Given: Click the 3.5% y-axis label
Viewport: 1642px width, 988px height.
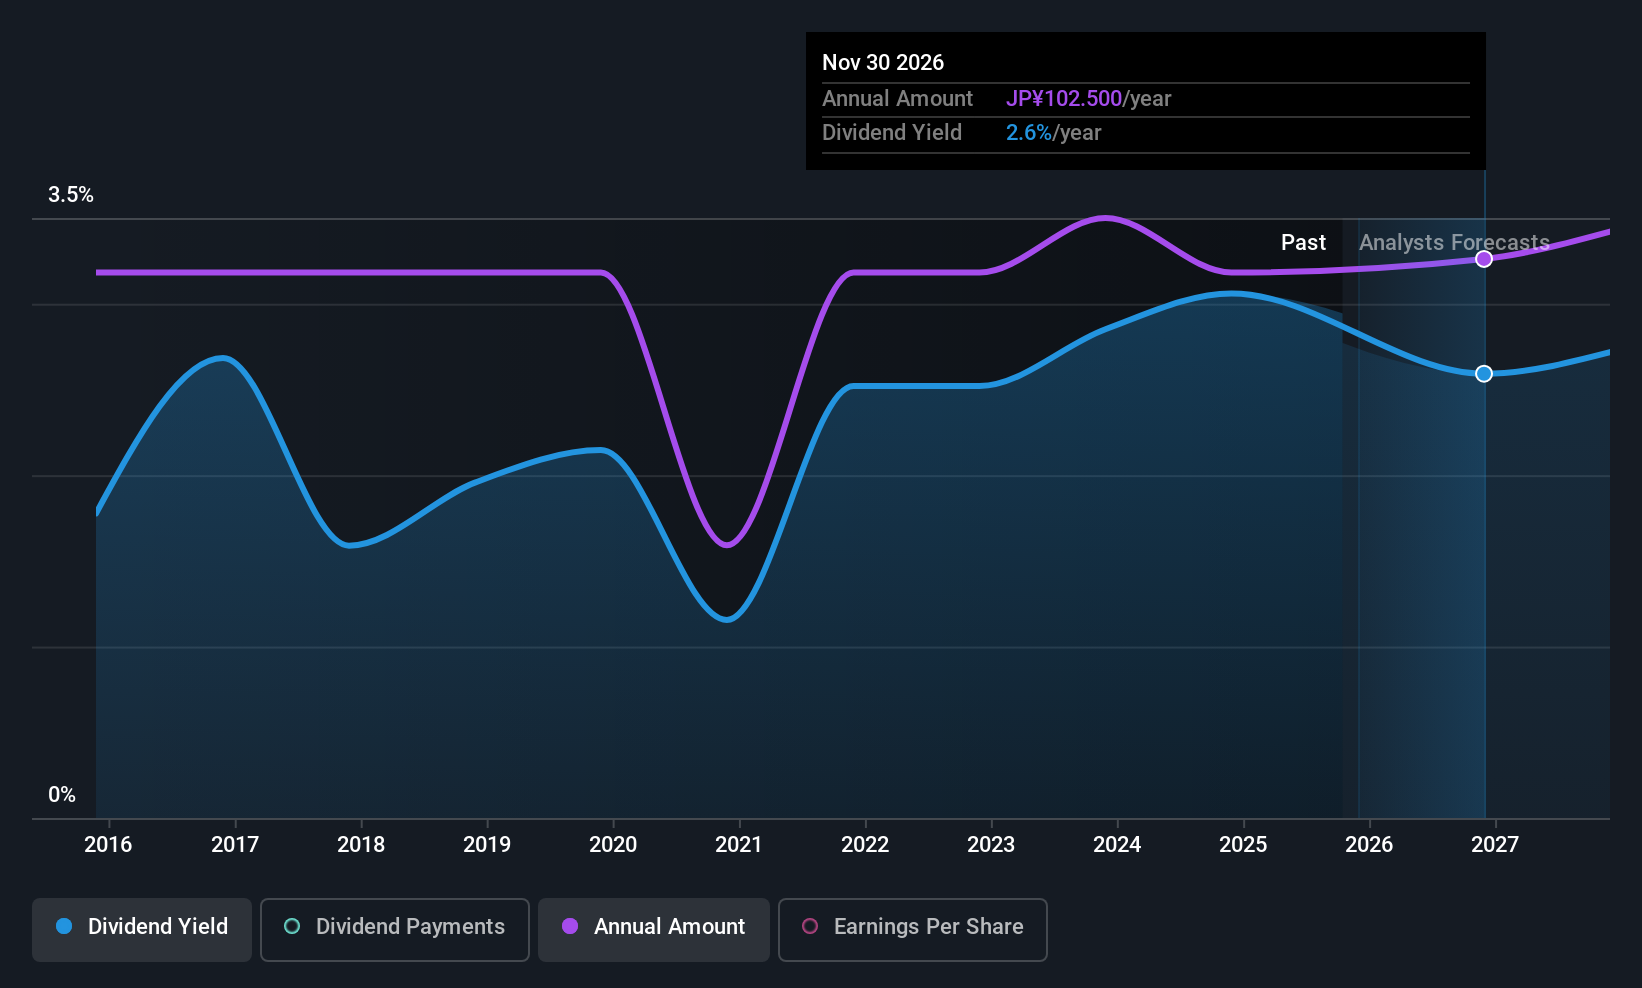Looking at the screenshot, I should (71, 195).
